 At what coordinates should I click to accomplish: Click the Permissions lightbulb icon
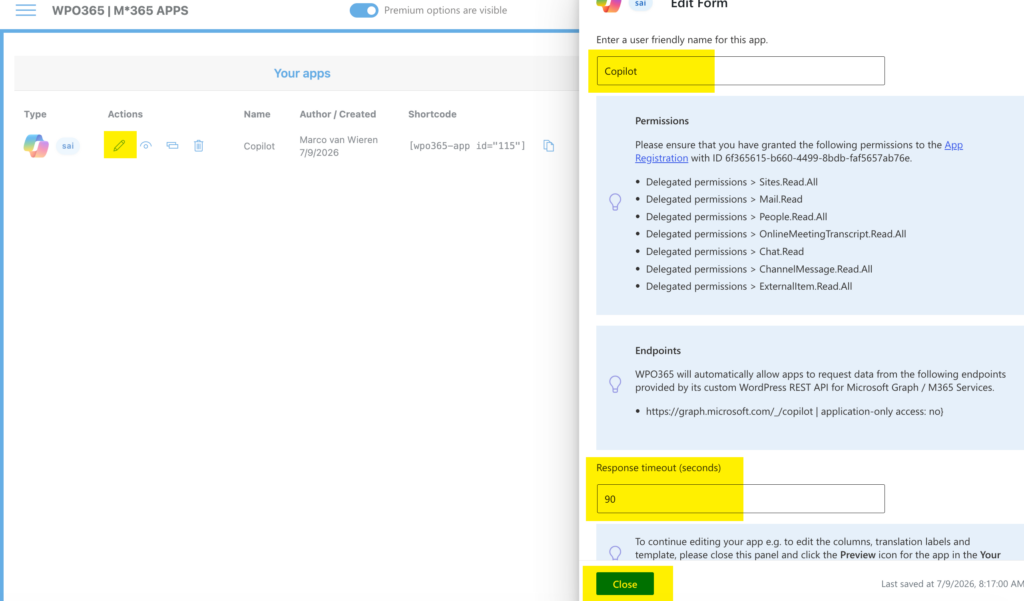[615, 202]
